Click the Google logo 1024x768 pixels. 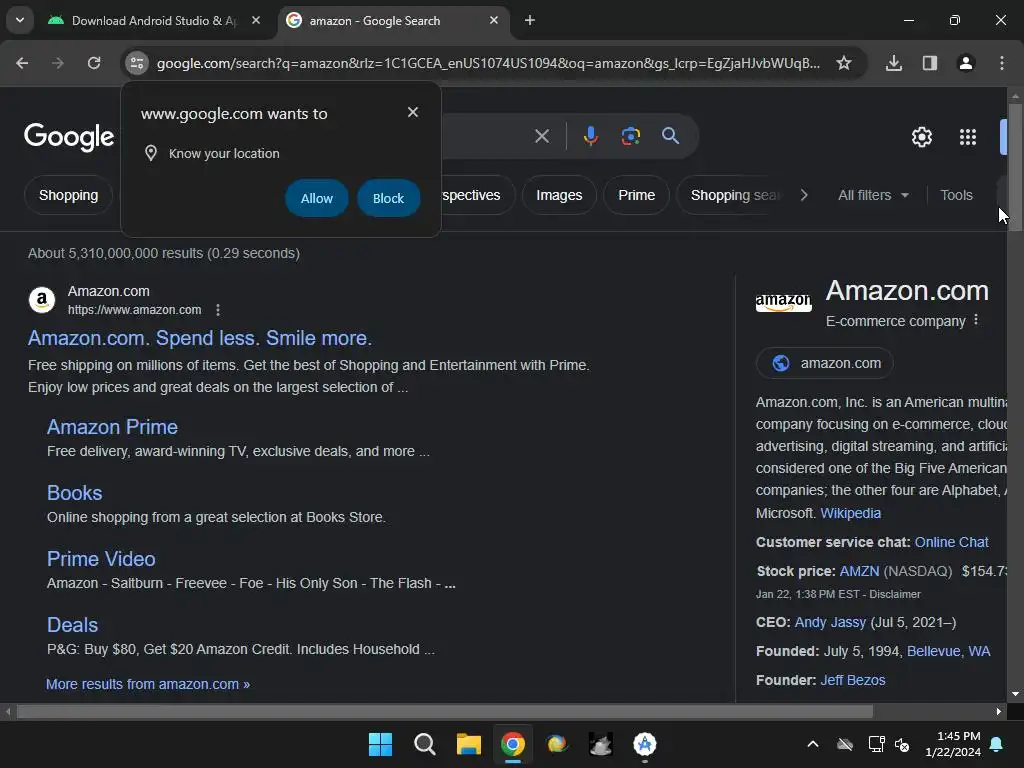point(69,137)
